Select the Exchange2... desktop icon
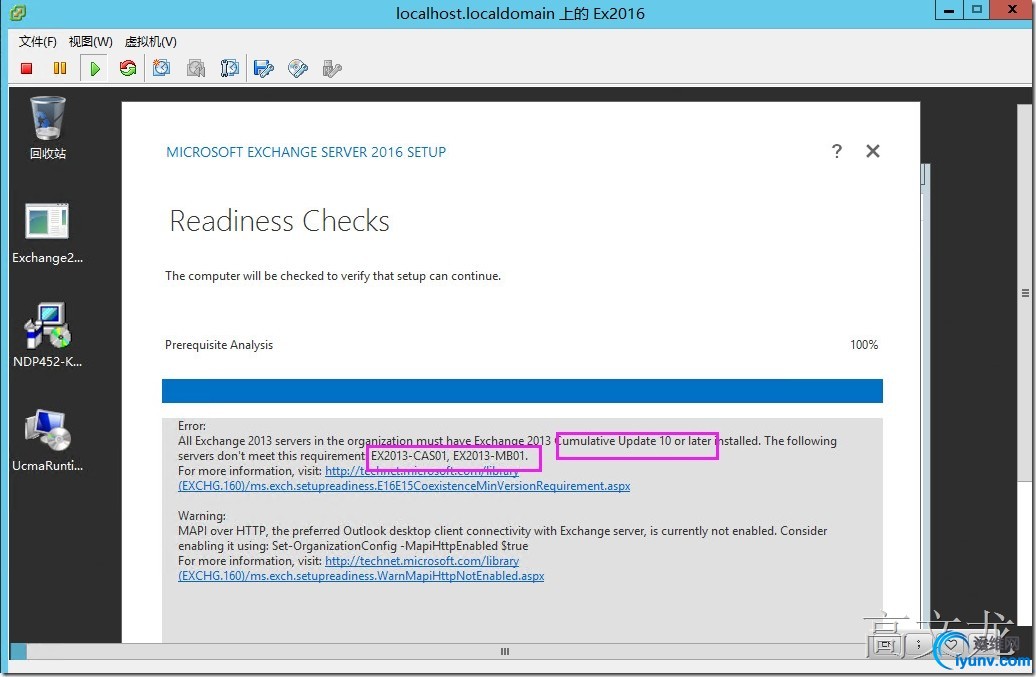The width and height of the screenshot is (1036, 677). coord(48,233)
